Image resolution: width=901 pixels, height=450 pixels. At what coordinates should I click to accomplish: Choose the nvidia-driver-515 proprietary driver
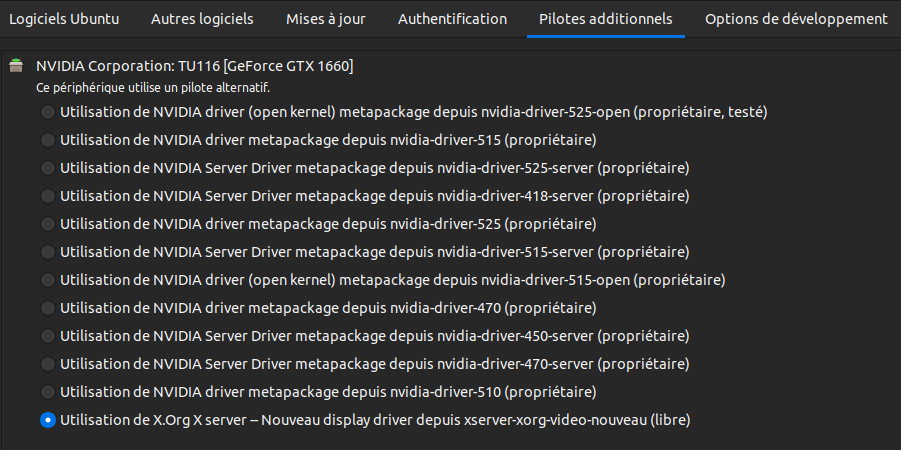(x=48, y=141)
